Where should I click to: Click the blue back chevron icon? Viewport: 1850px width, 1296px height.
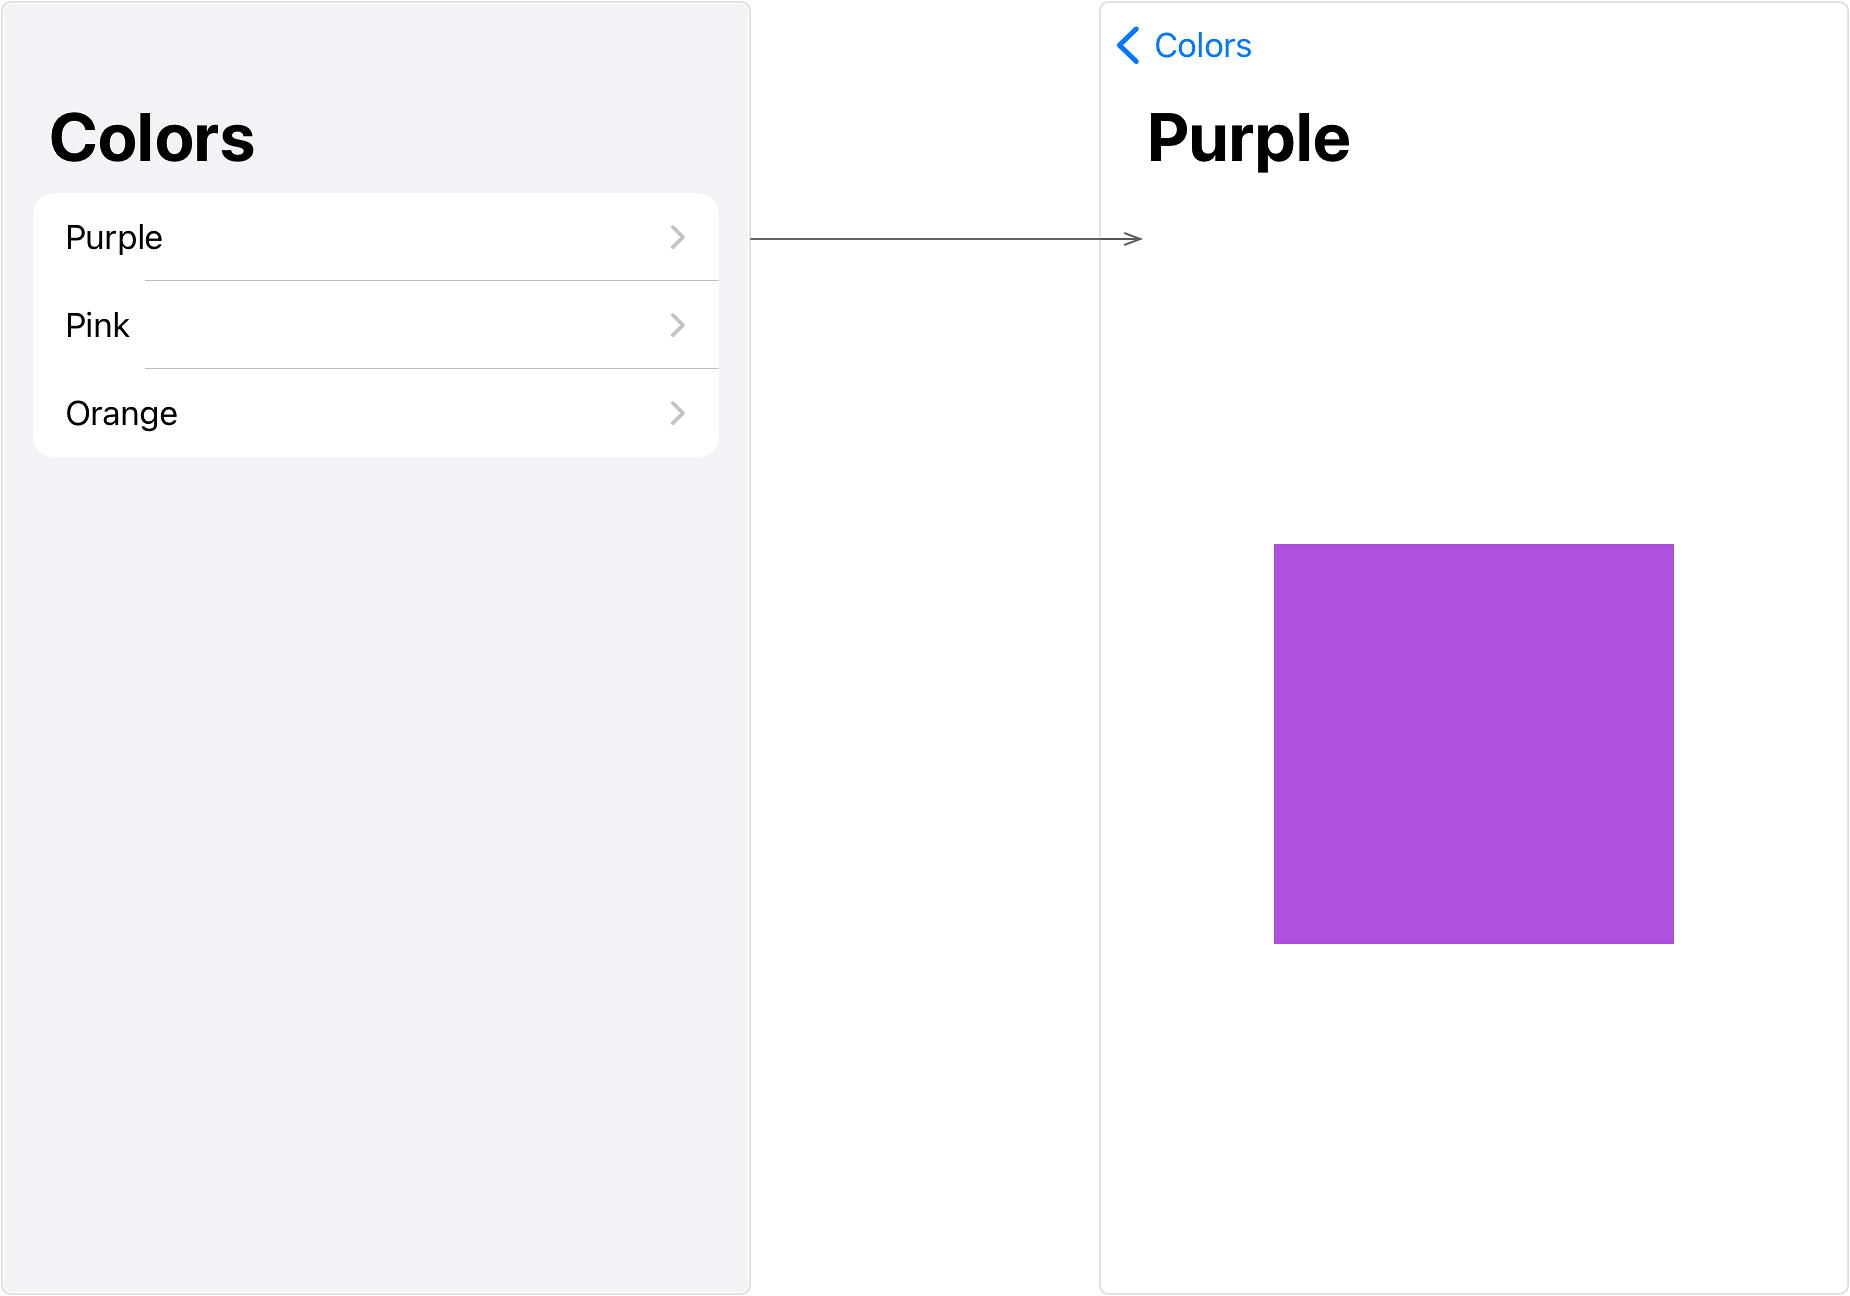(x=1128, y=45)
